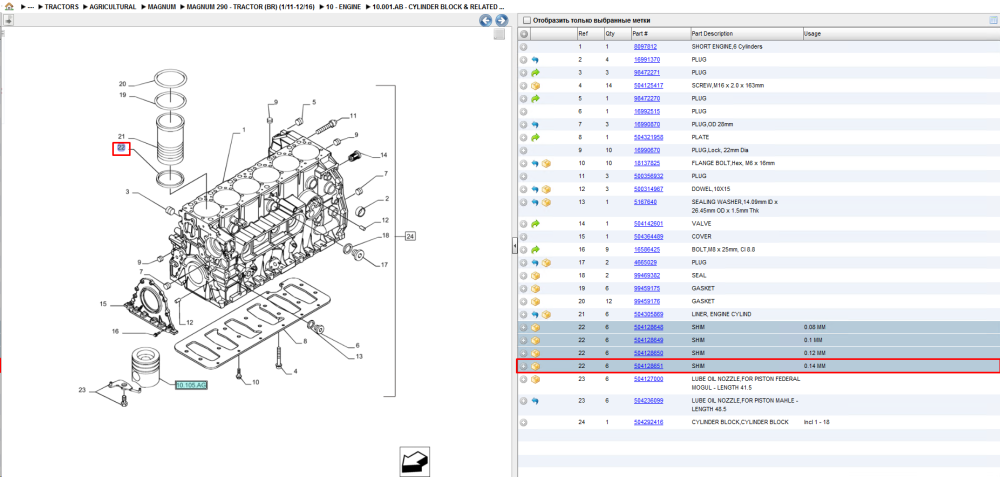The width and height of the screenshot is (1000, 477).
Task: Click callout number 15 in diagram
Action: (x=103, y=304)
